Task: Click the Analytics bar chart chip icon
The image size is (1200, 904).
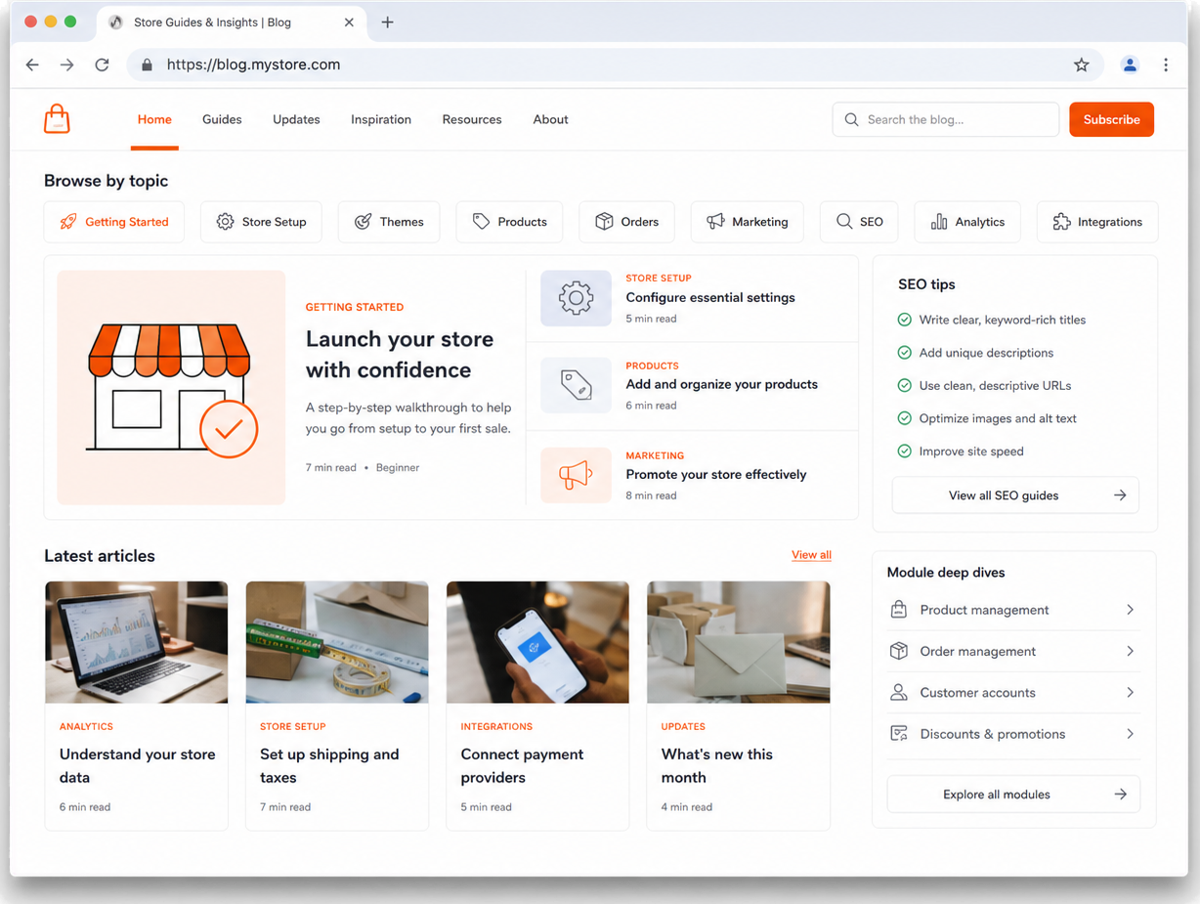Action: (x=939, y=222)
